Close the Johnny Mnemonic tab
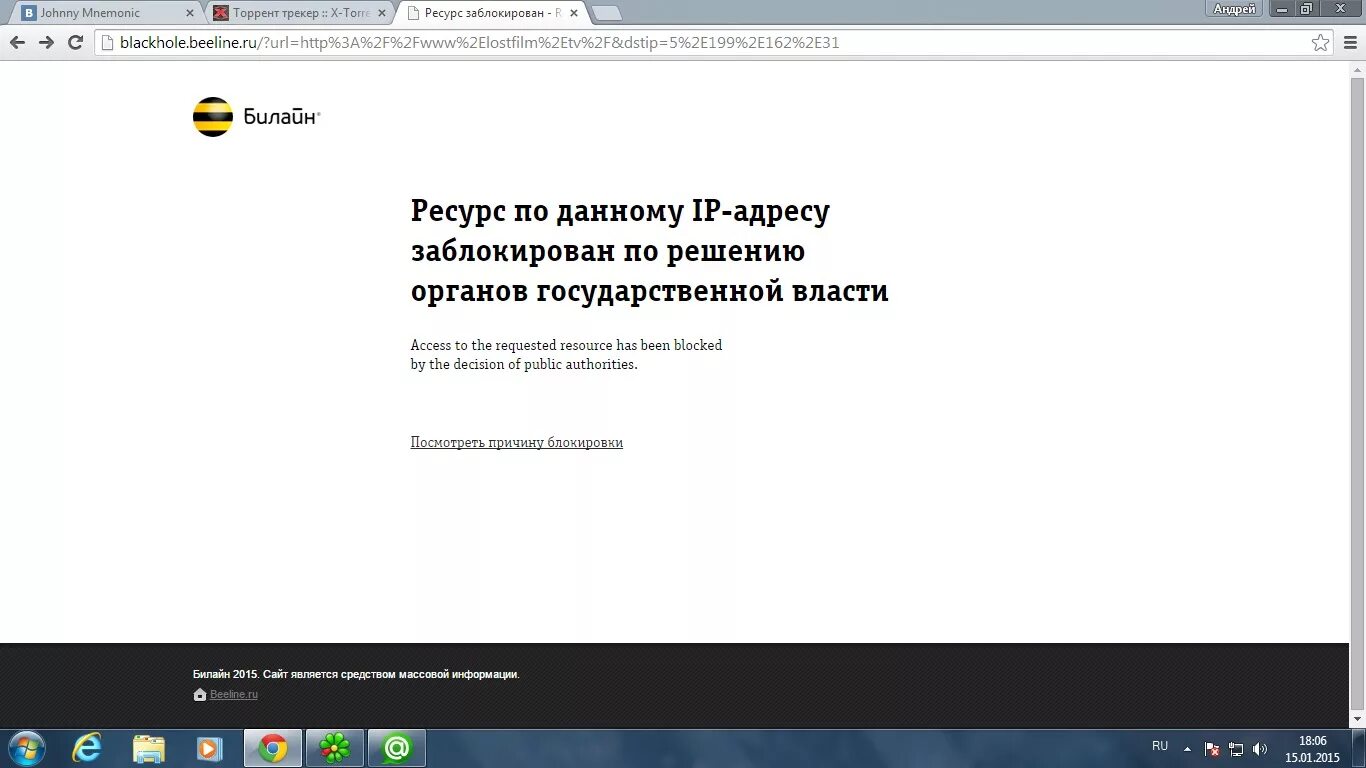The image size is (1366, 768). point(189,13)
